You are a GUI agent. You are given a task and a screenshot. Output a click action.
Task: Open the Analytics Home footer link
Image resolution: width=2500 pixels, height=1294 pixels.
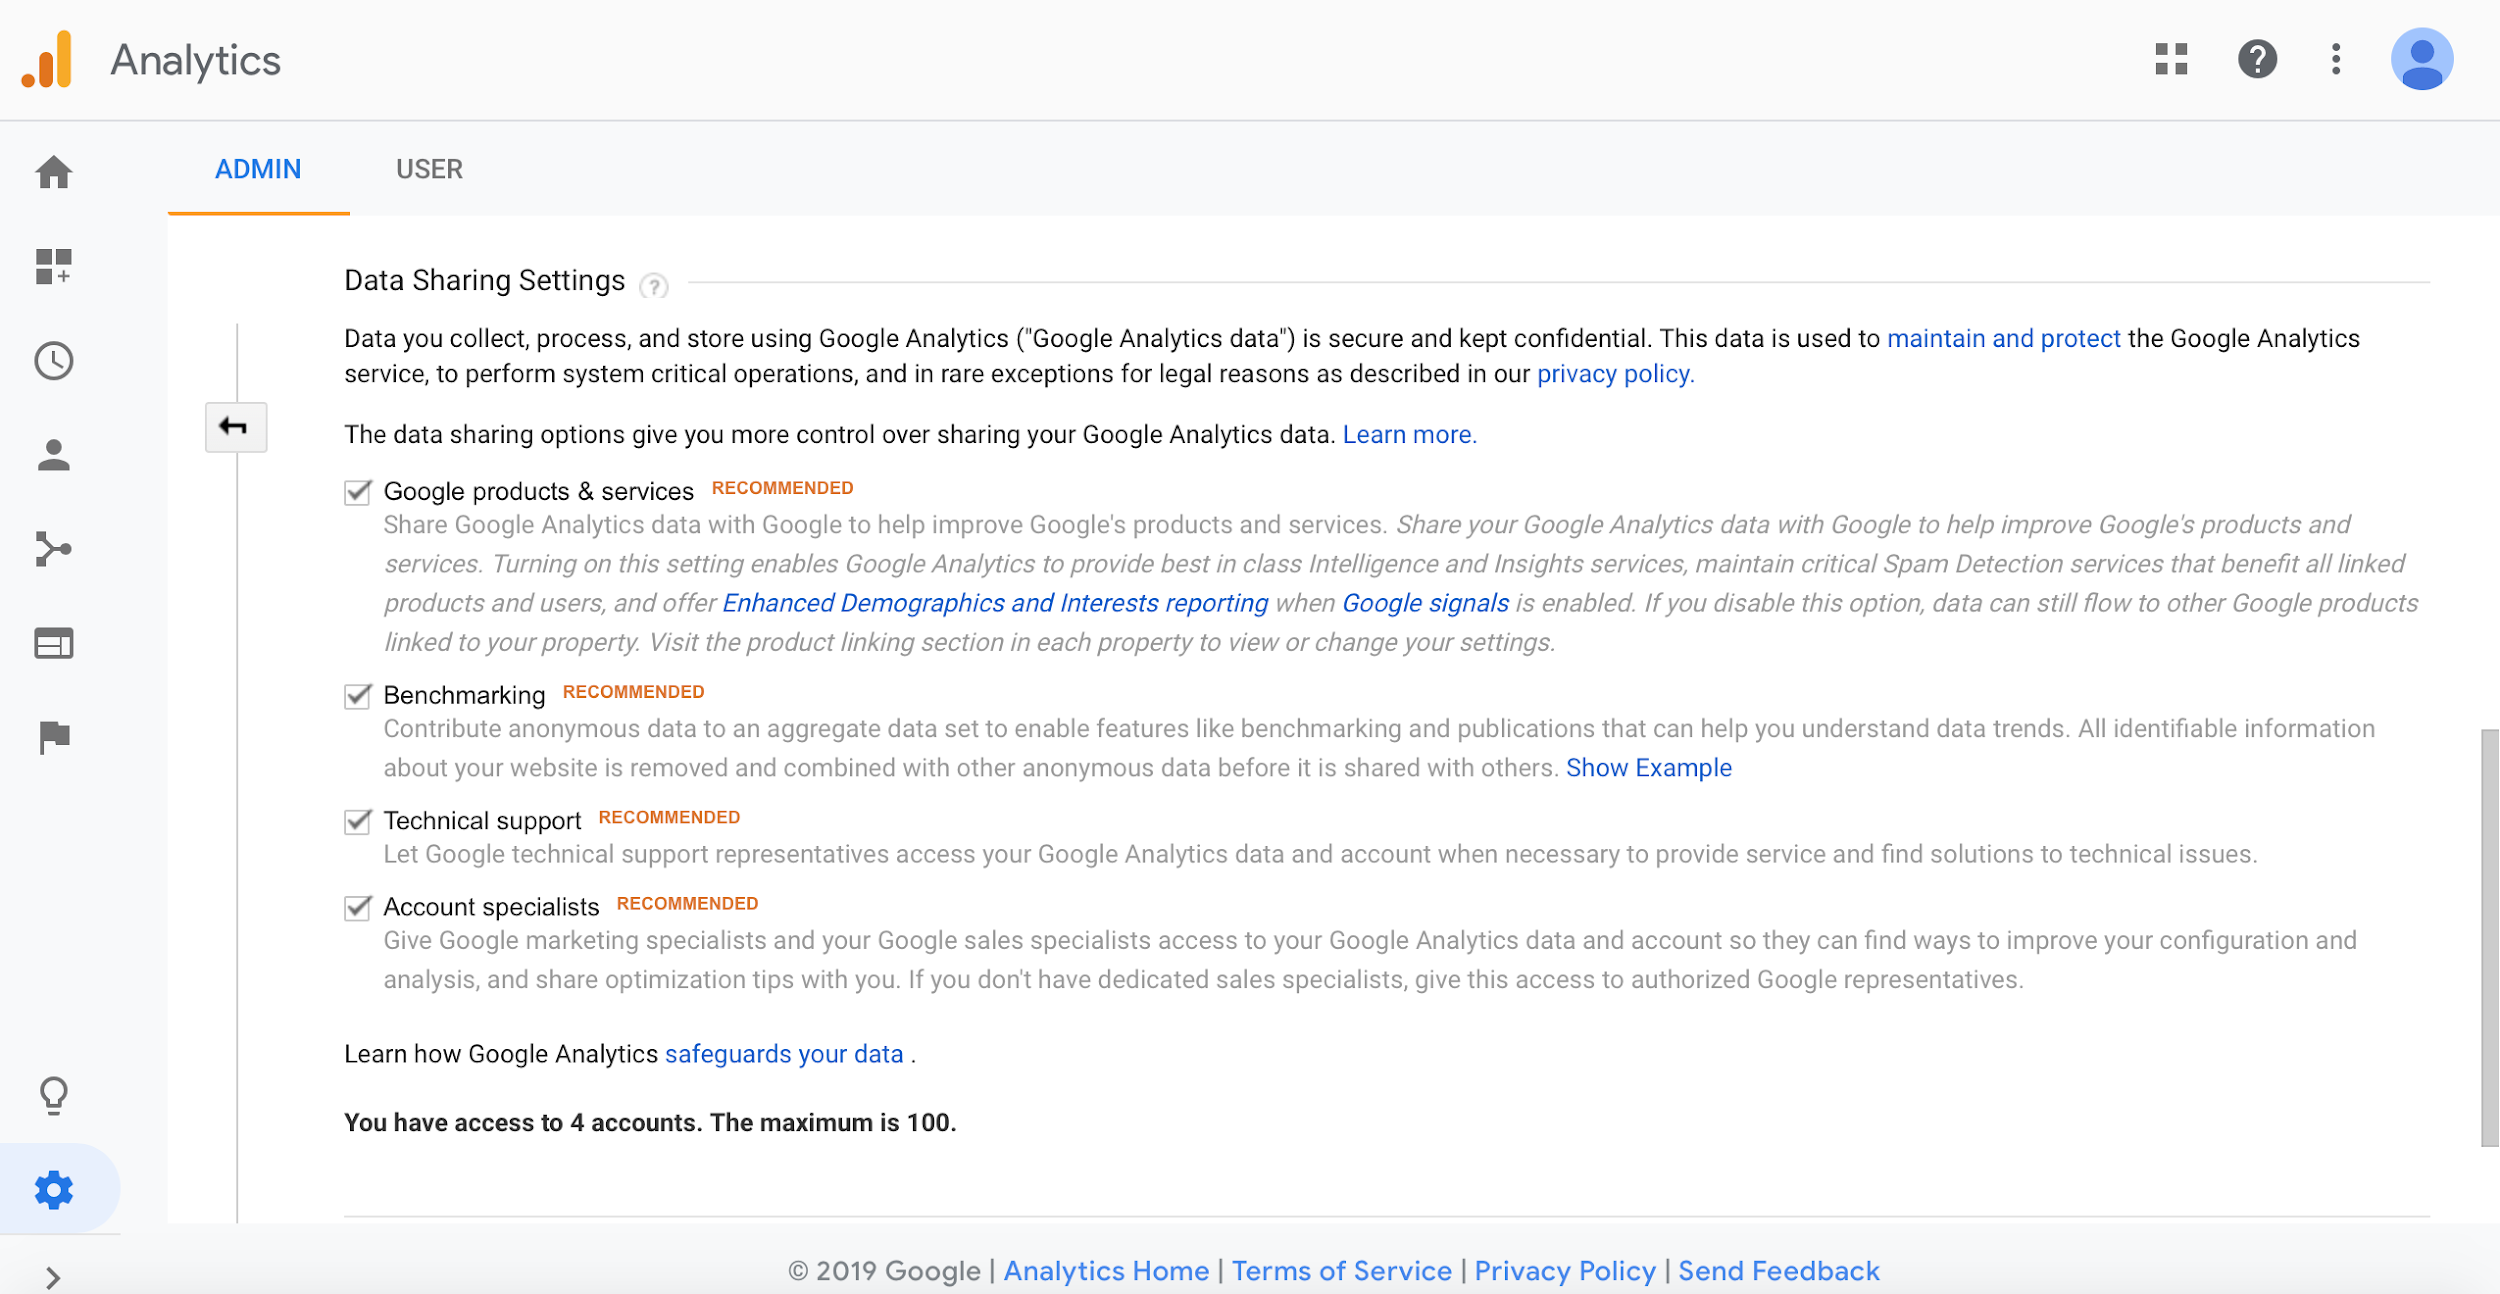click(x=1106, y=1271)
